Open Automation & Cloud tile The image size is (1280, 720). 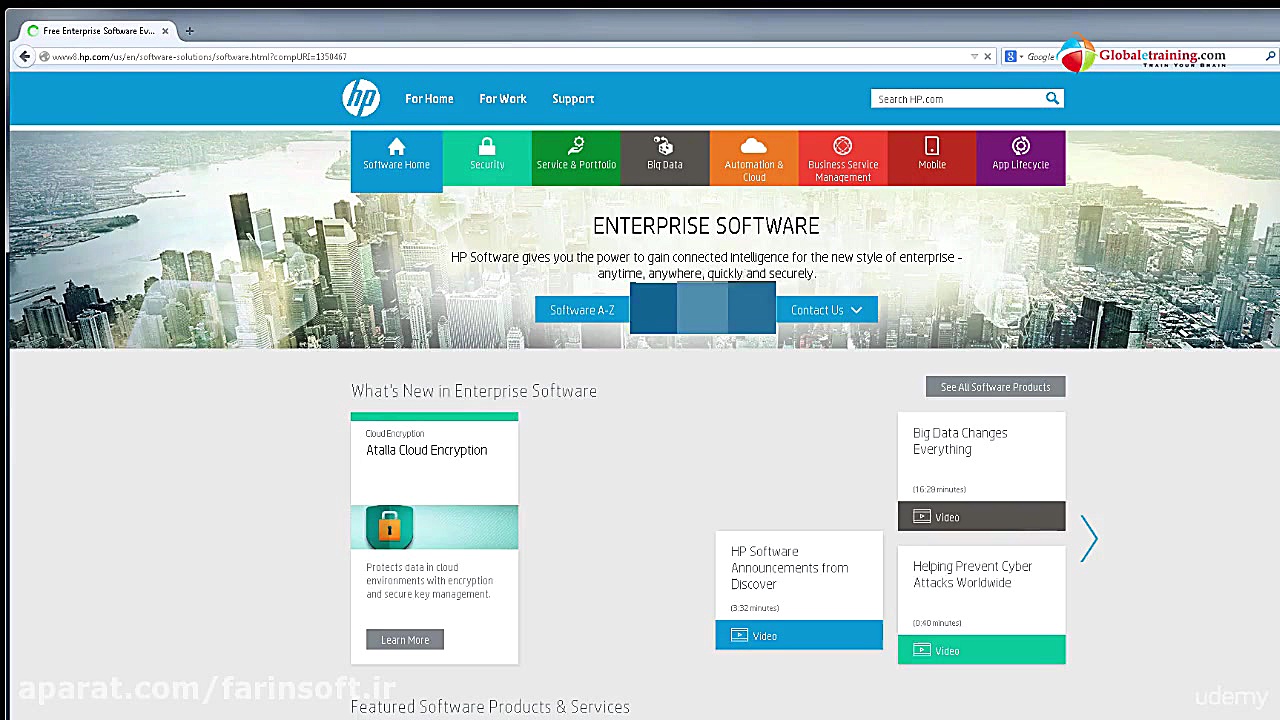(754, 158)
